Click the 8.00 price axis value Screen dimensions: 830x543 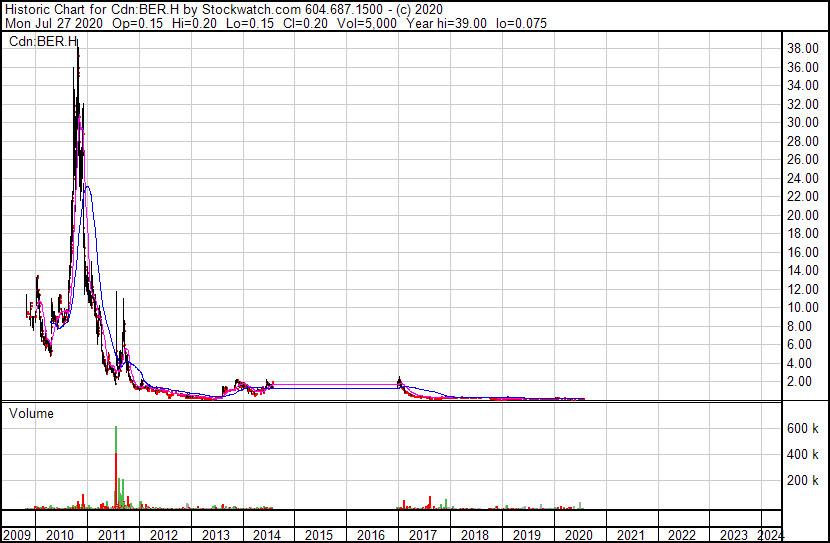tap(799, 327)
